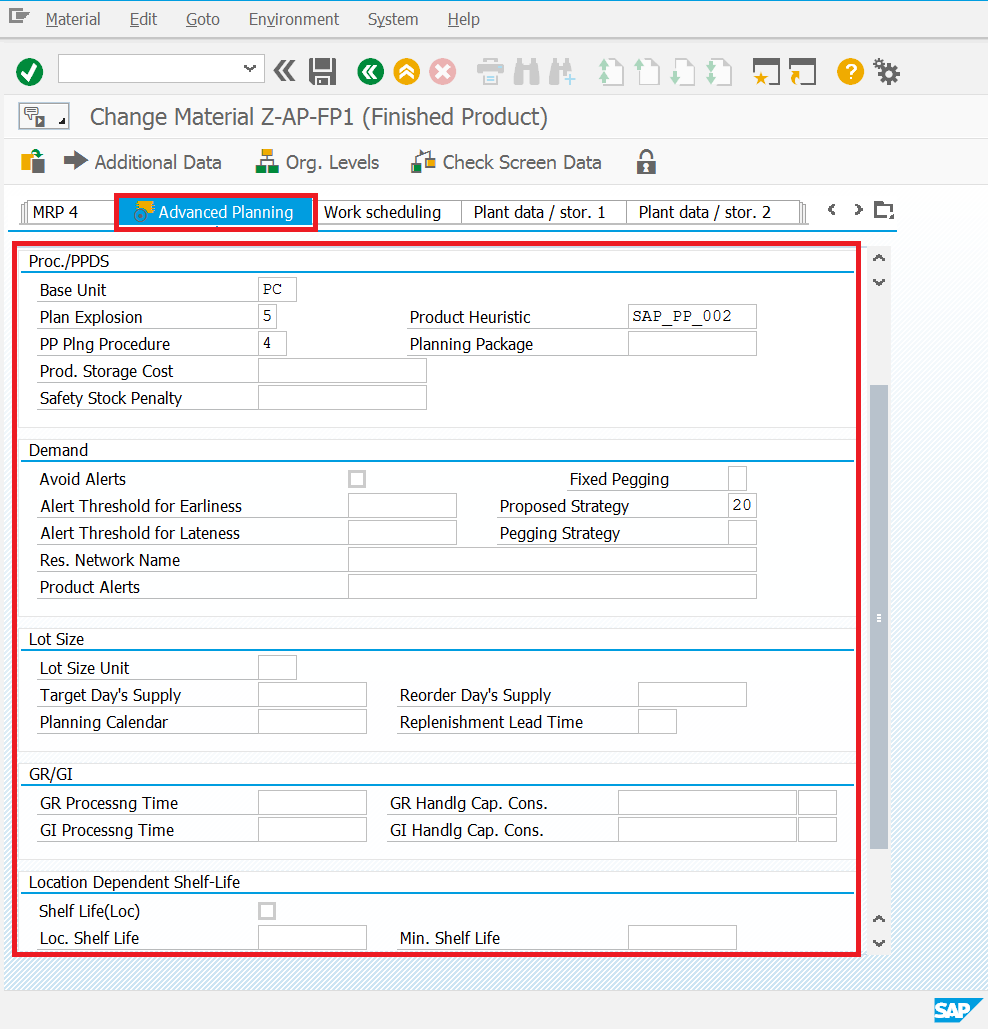Viewport: 988px width, 1029px height.
Task: Confirm entry with the green checkmark icon
Action: click(29, 71)
